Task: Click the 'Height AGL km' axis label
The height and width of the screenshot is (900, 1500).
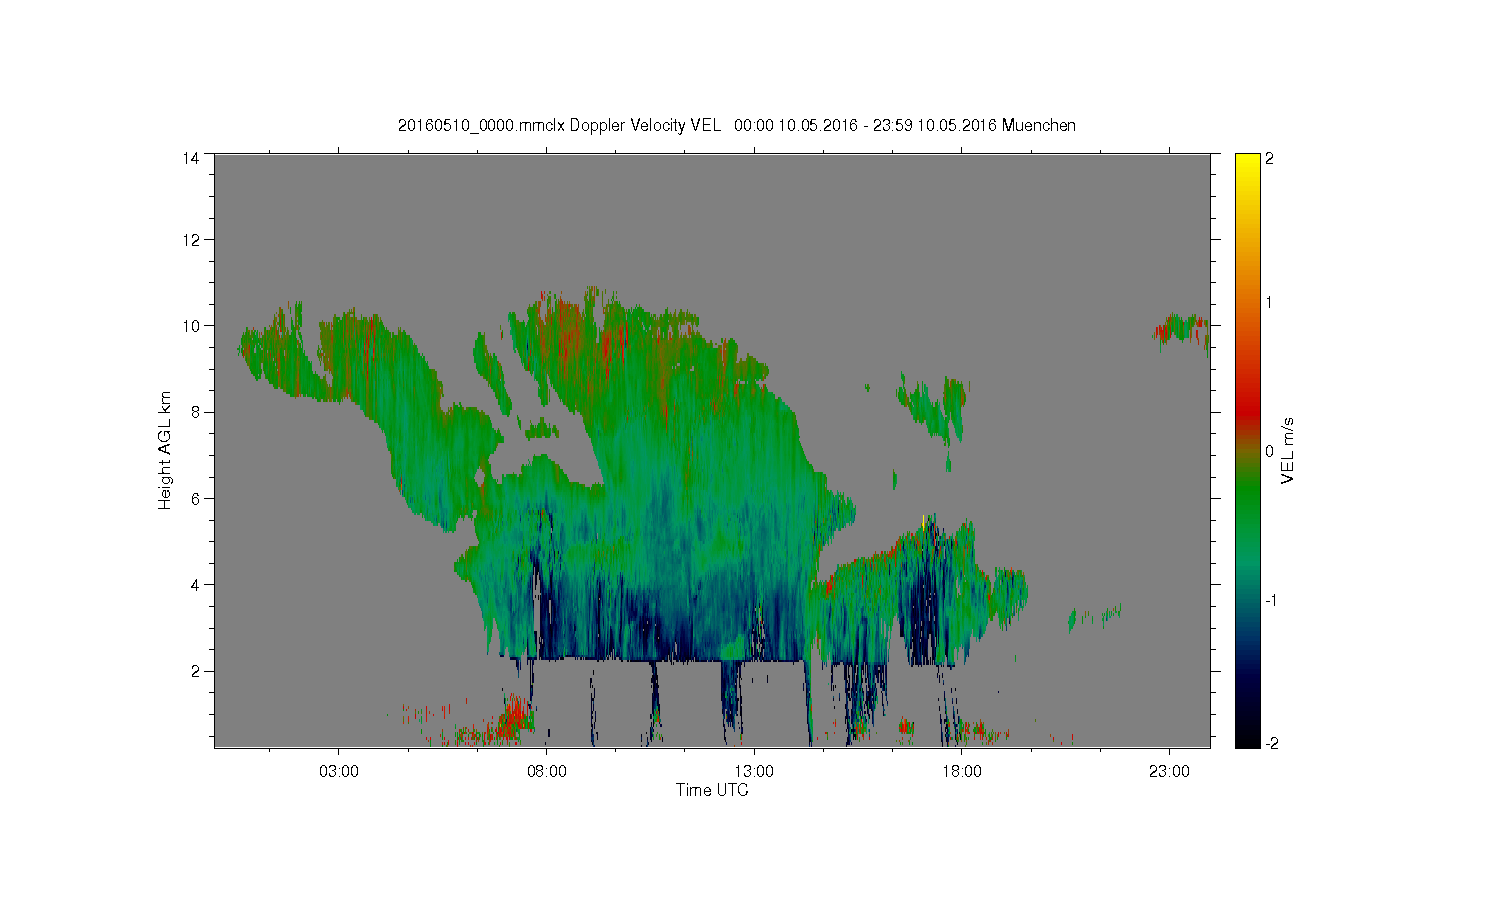Action: [165, 450]
